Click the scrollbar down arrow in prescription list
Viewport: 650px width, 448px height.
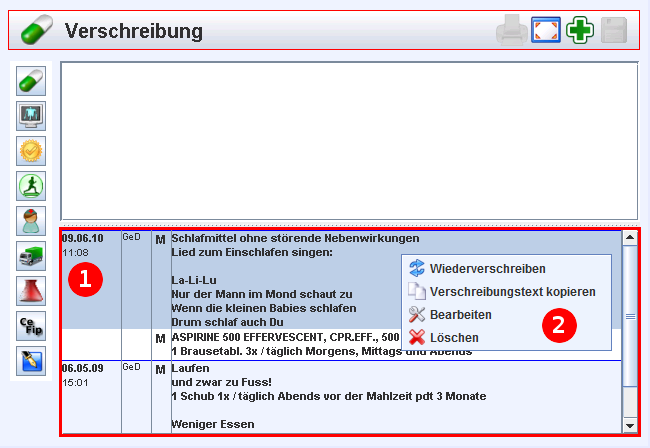629,426
